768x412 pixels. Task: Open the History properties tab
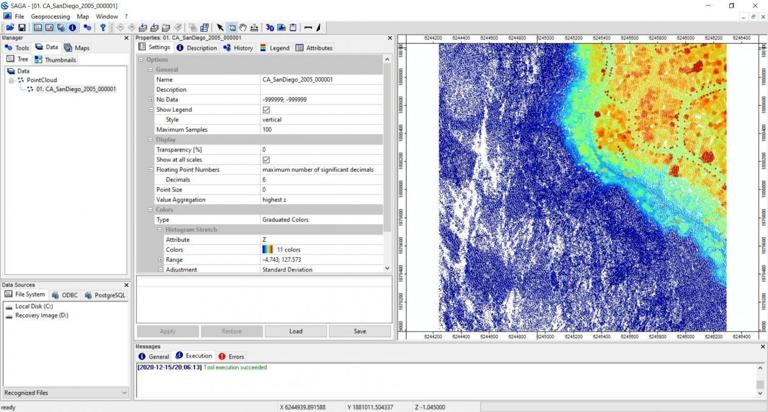point(238,48)
